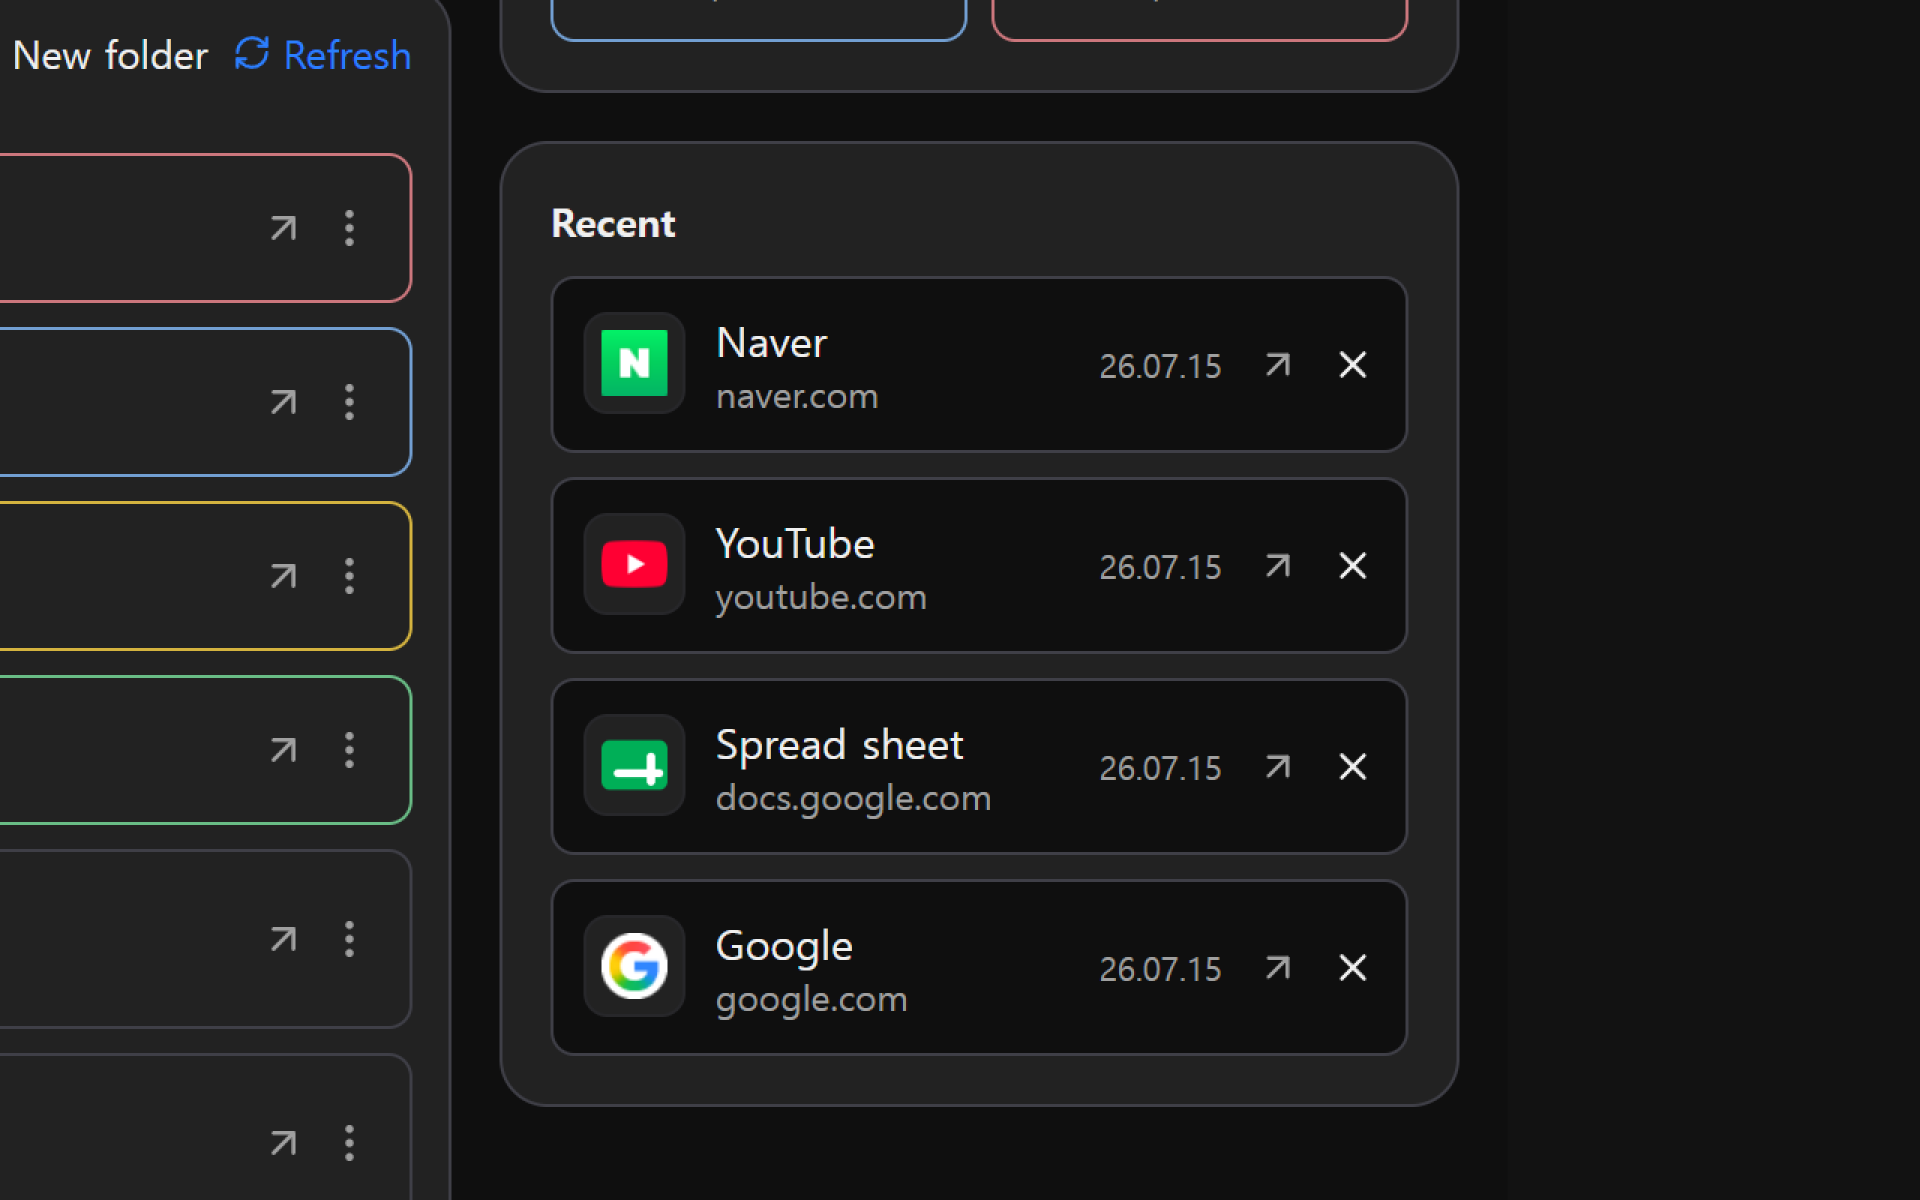The width and height of the screenshot is (1920, 1200).
Task: Select the docs.google.com URL text
Action: pyautogui.click(x=853, y=798)
